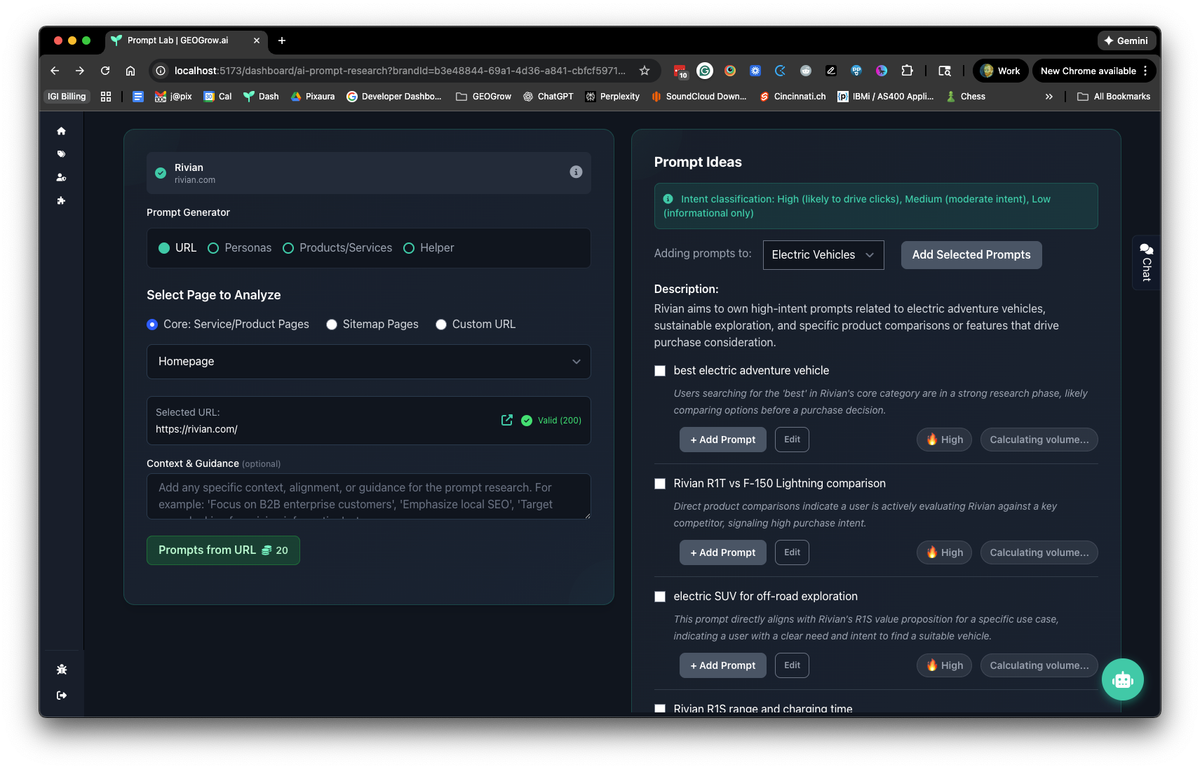Check the 'Rivian R1S range and charging time' checkbox
This screenshot has height=769, width=1200.
(x=660, y=709)
